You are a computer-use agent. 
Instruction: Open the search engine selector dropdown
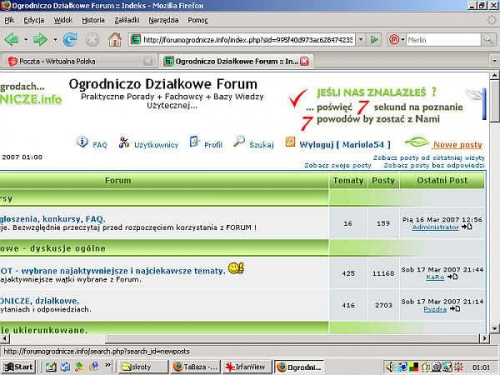(397, 40)
